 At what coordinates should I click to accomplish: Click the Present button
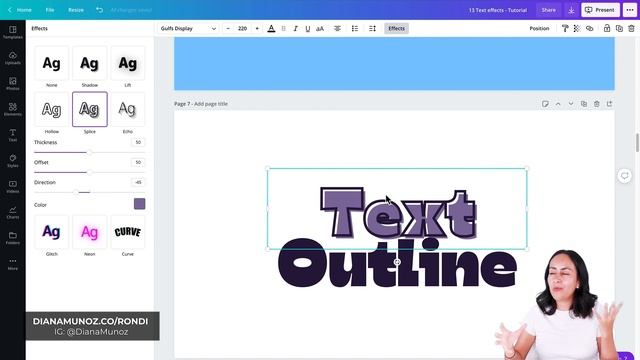(600, 10)
